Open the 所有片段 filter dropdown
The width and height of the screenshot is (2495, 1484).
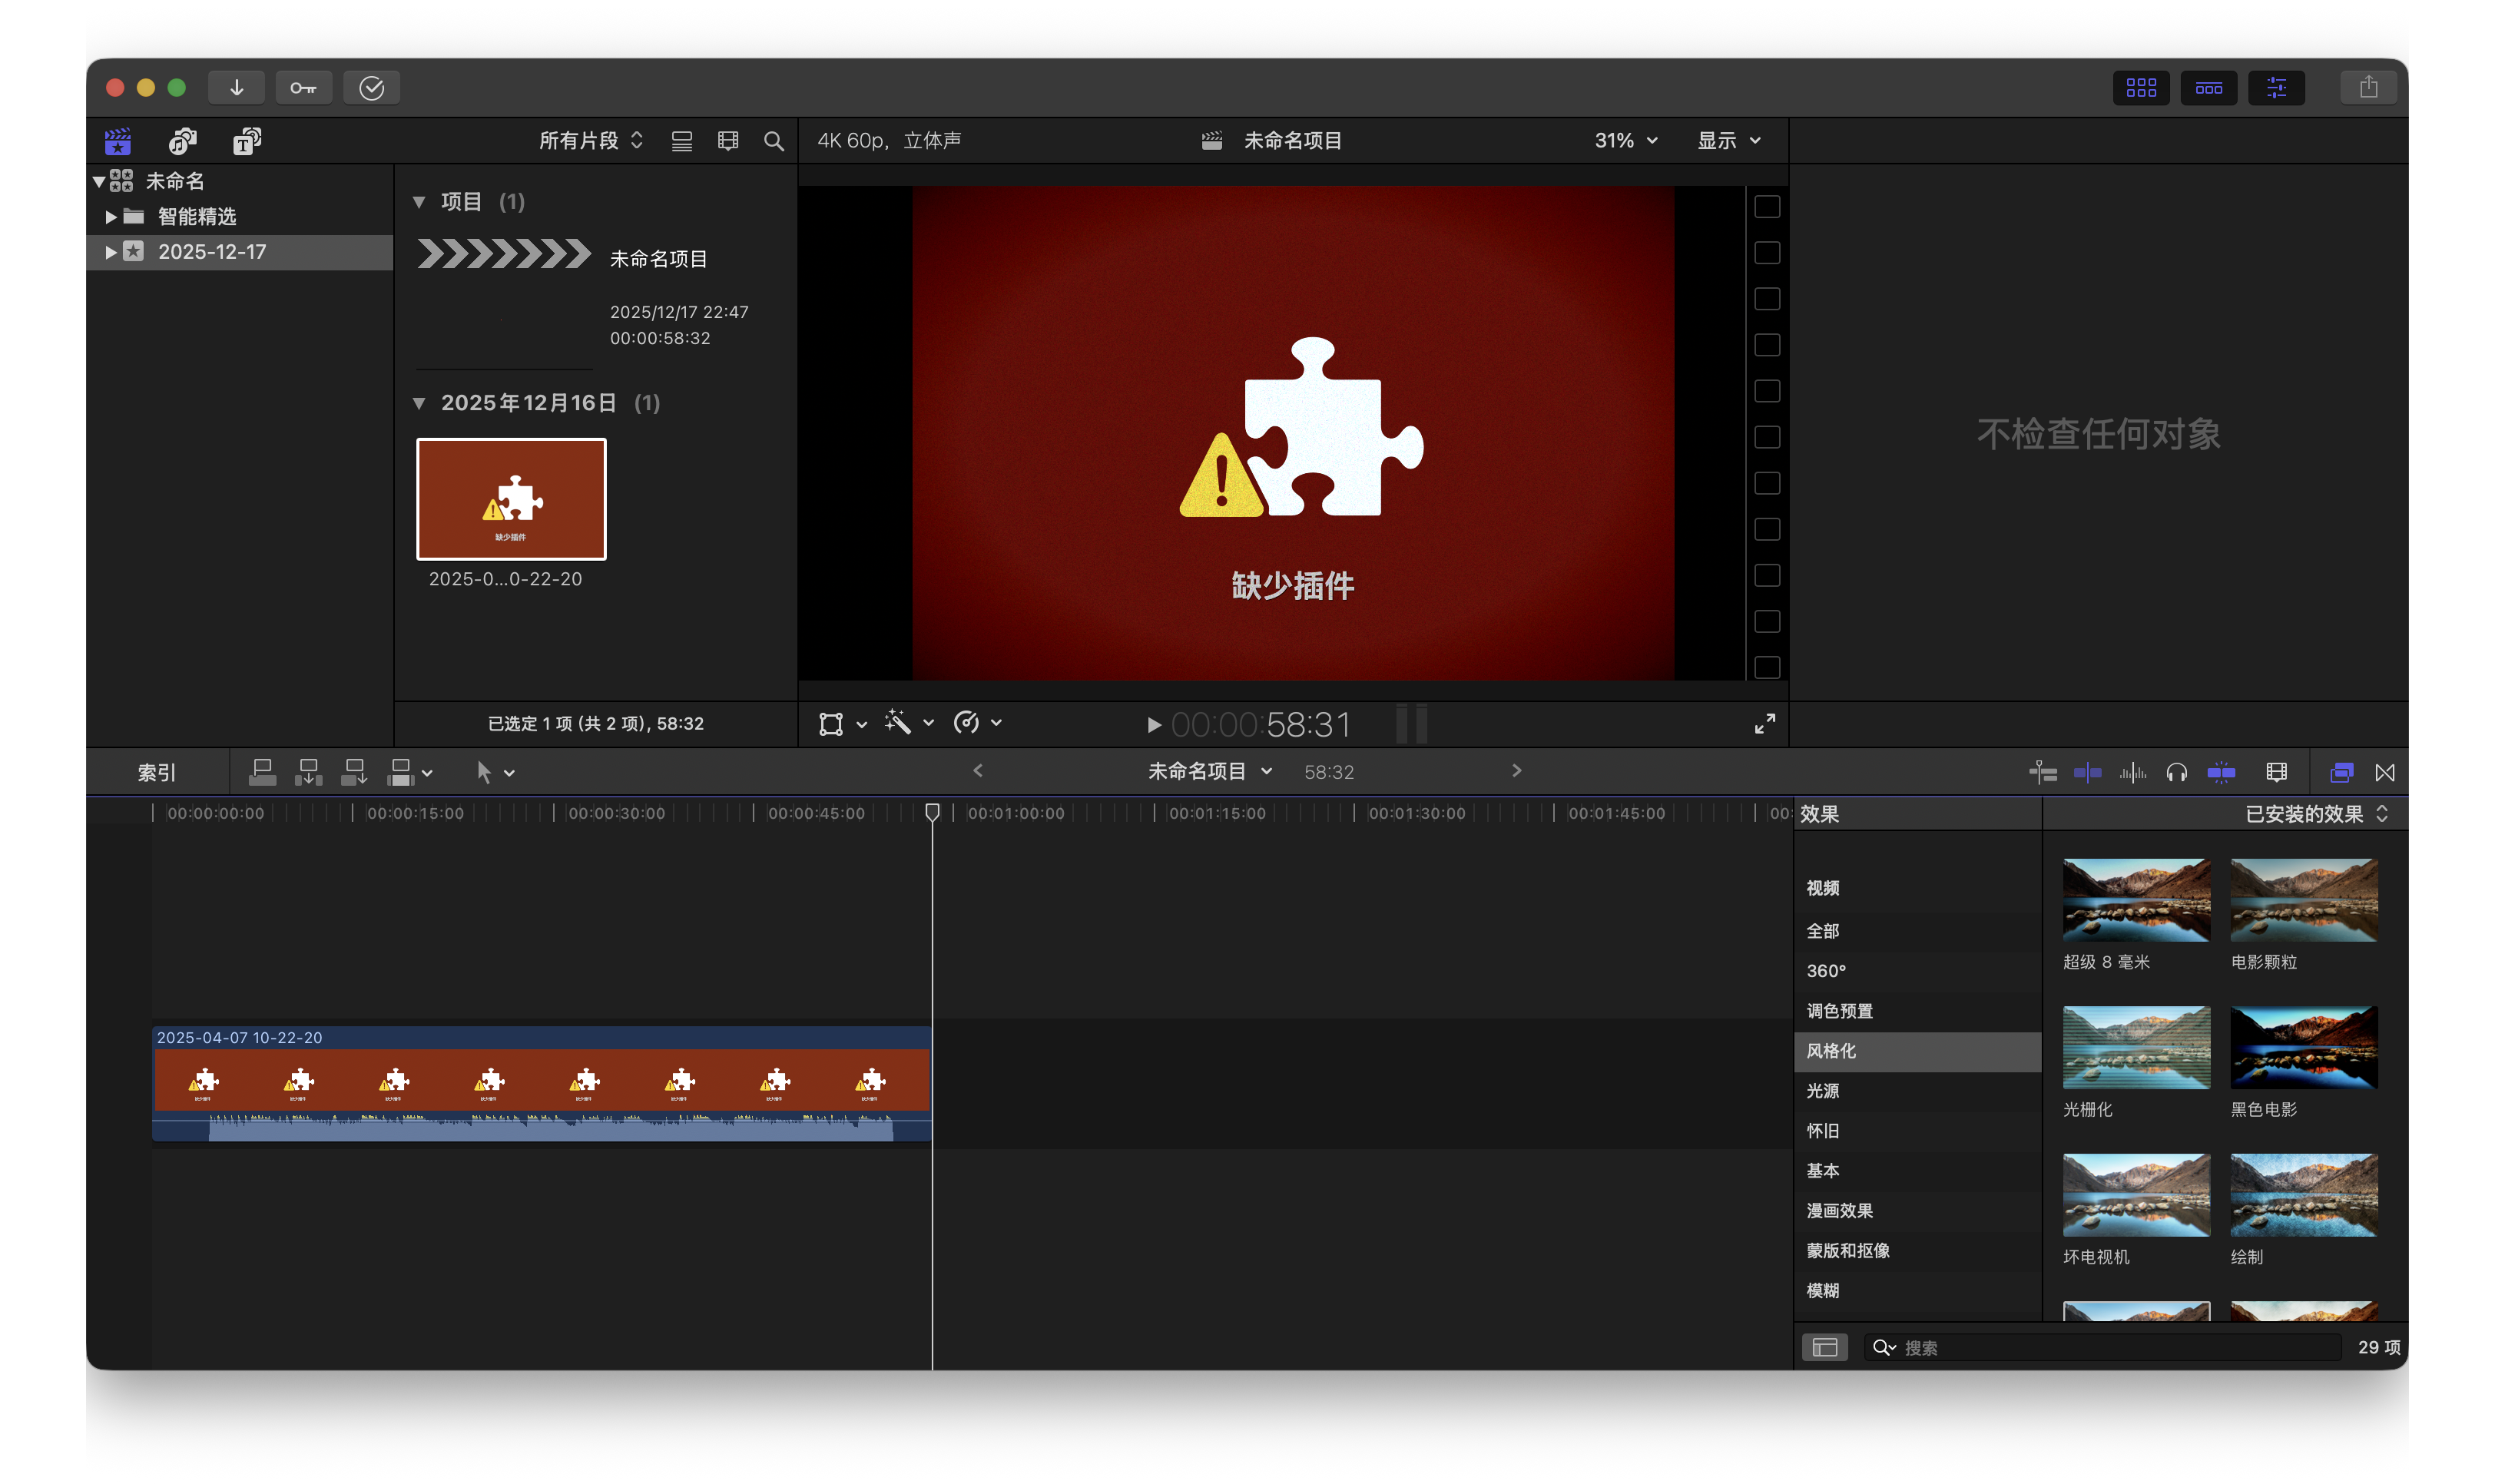[590, 141]
